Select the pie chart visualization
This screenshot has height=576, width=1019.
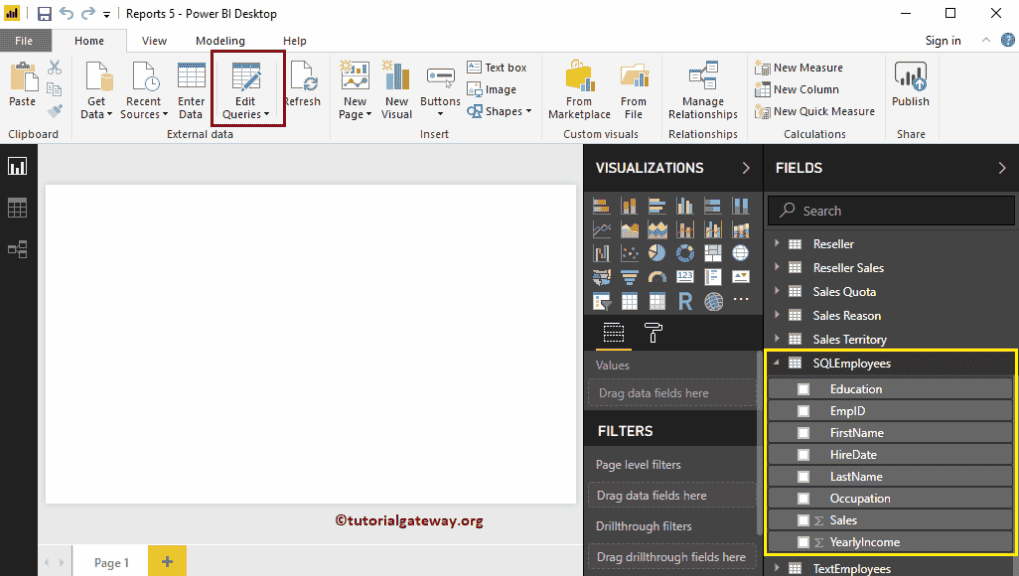[657, 253]
